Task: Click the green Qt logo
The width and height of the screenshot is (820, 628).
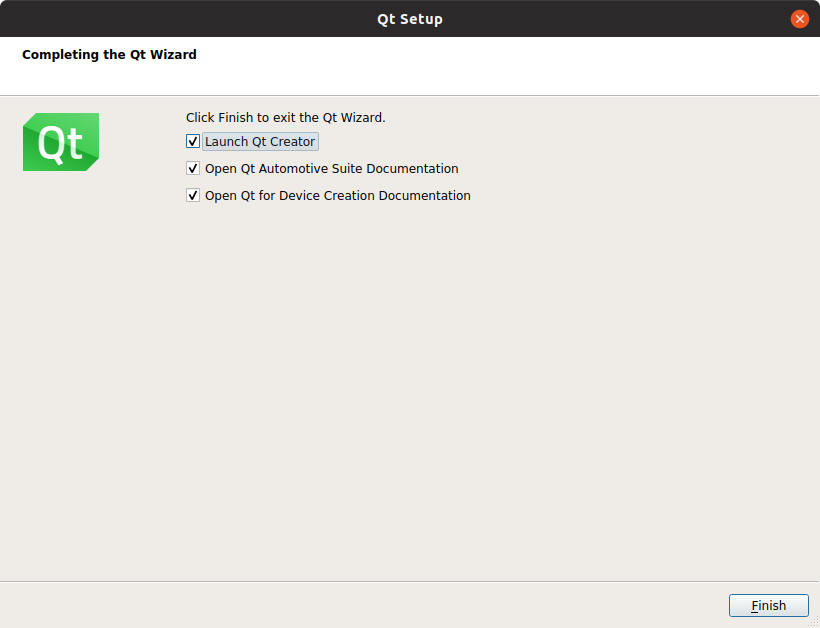Action: click(x=60, y=142)
